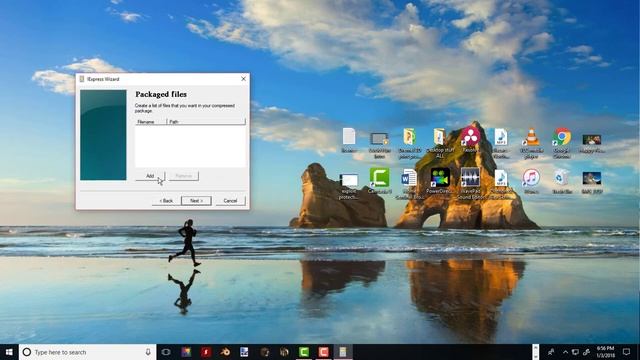The image size is (640, 360).
Task: Open the red Flash icon on taskbar
Action: tap(206, 352)
